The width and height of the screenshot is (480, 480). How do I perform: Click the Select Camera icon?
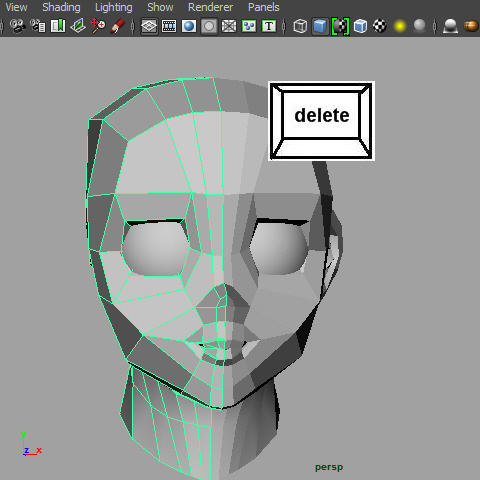[x=18, y=26]
